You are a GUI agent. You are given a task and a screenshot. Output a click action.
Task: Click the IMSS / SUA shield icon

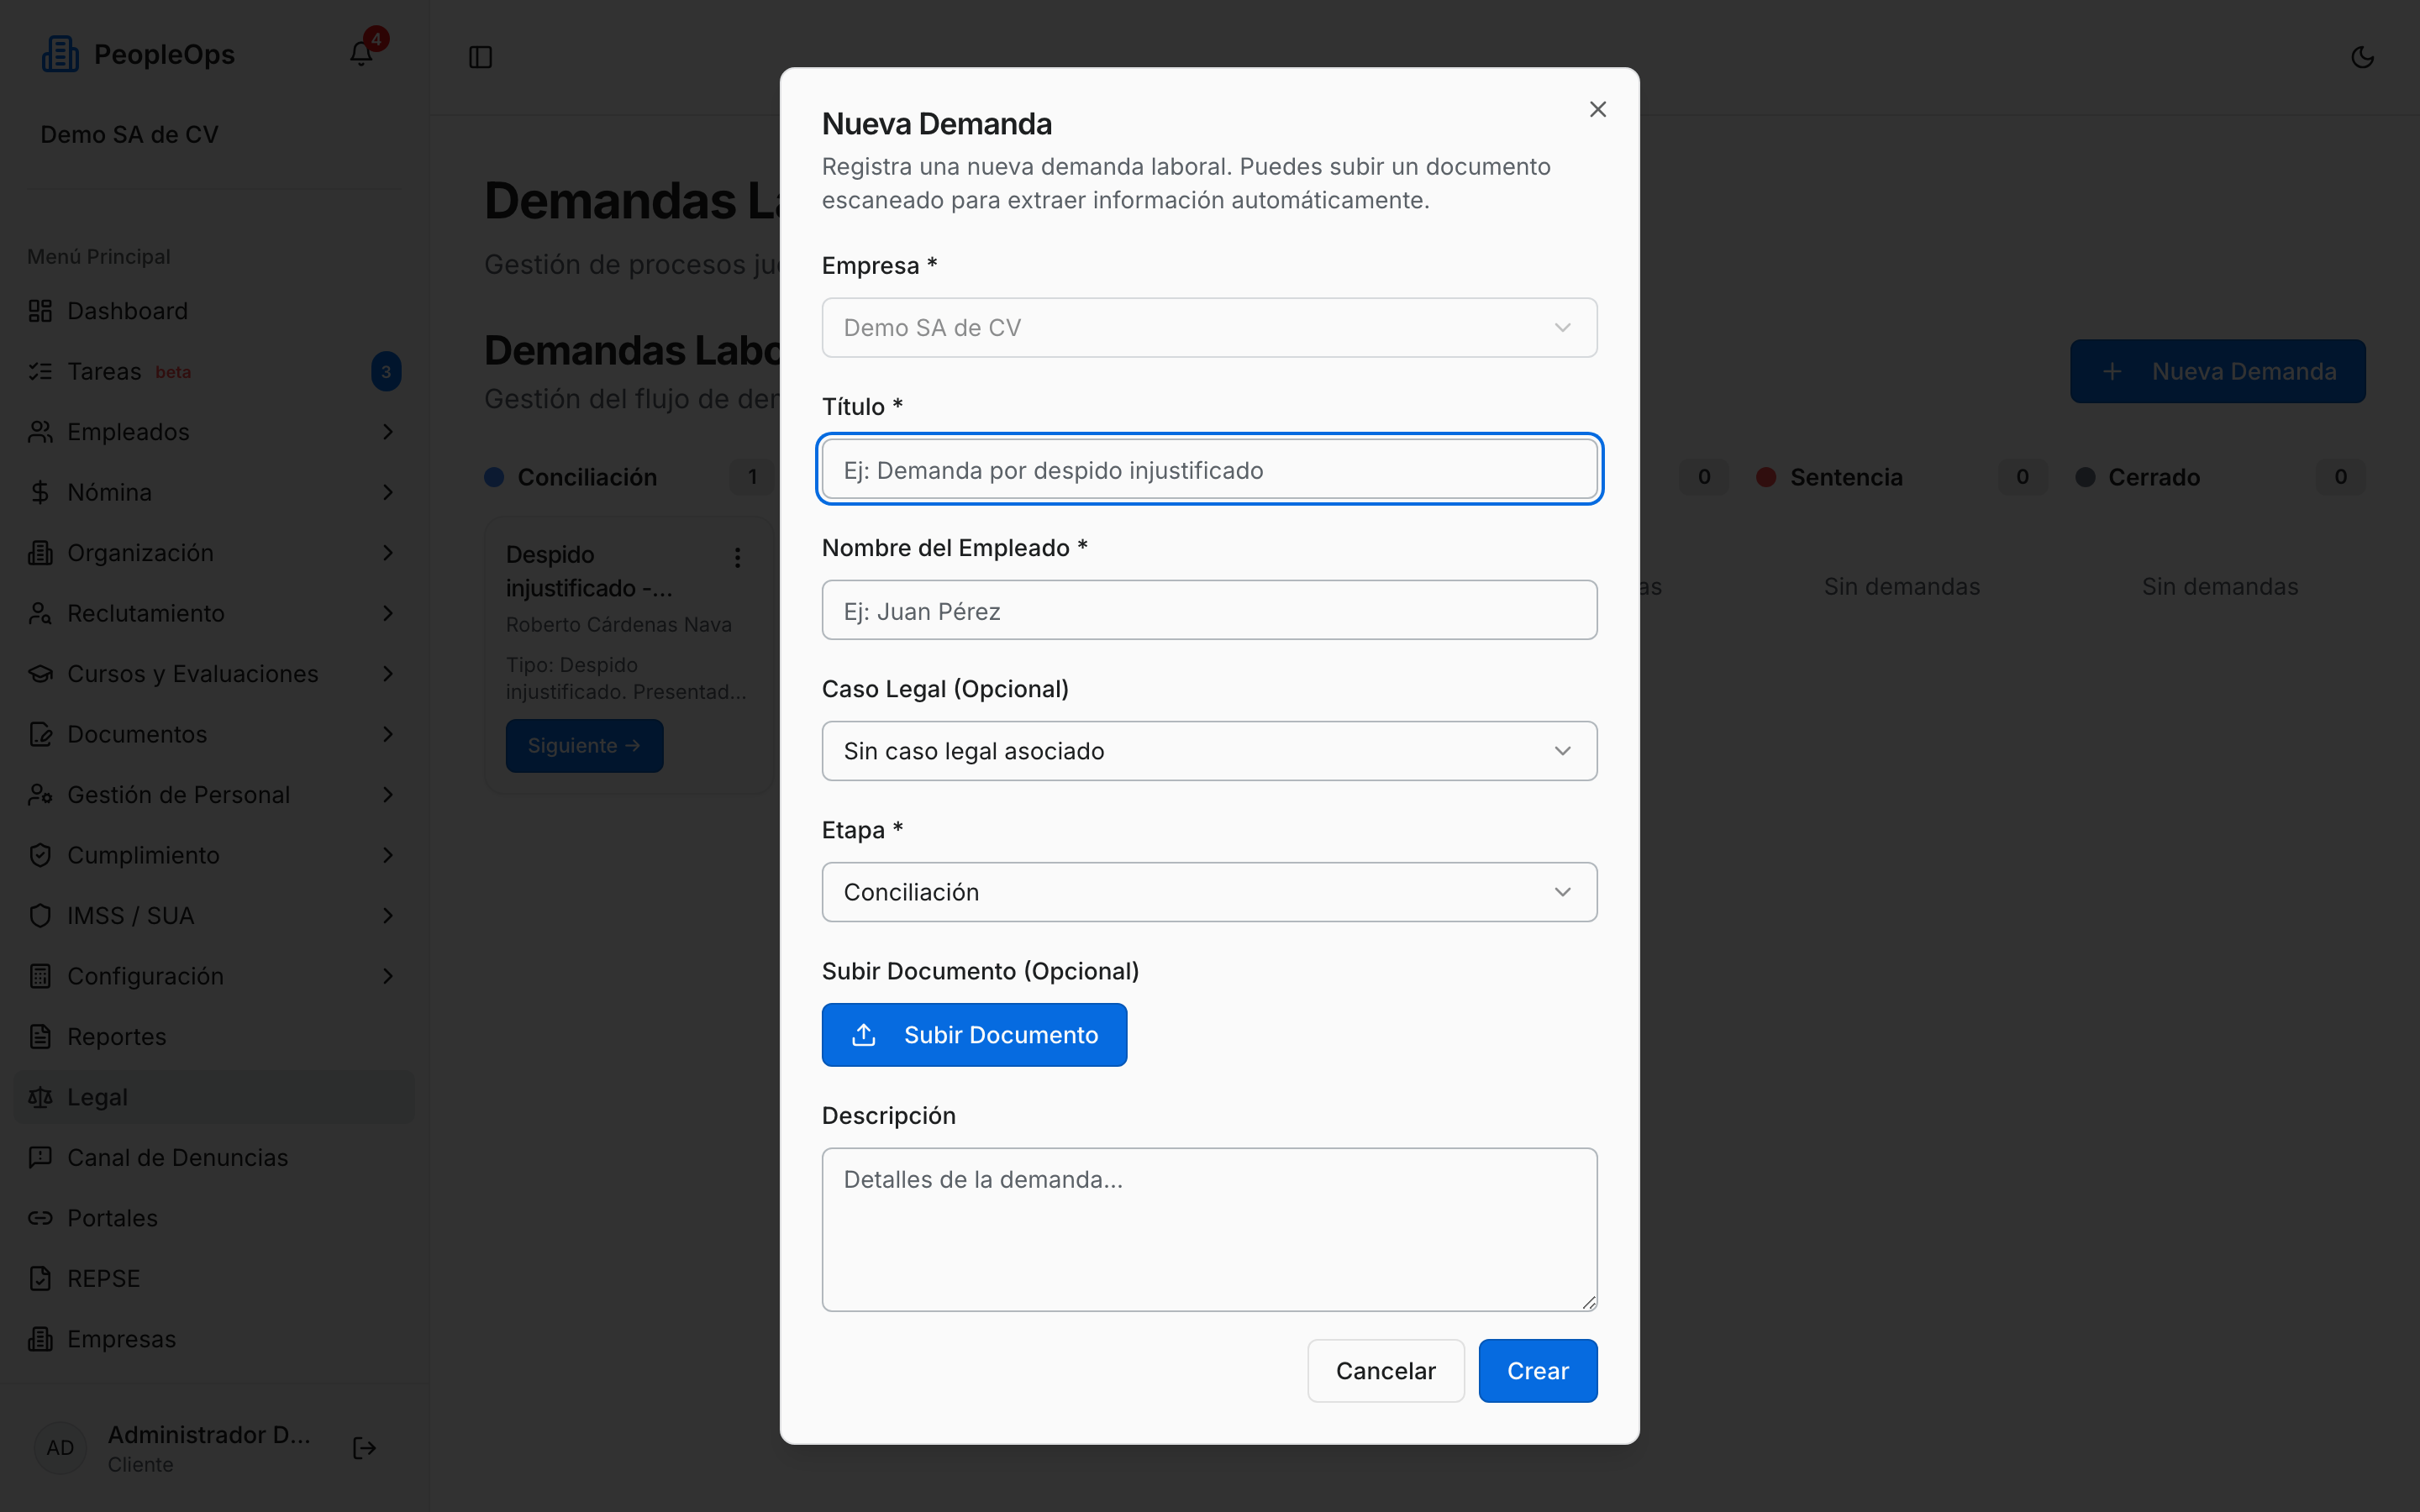[40, 916]
